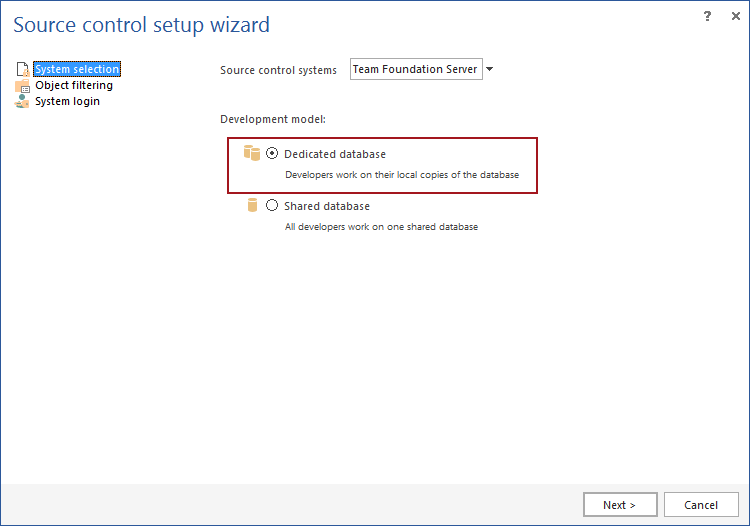This screenshot has height=526, width=750.
Task: Click the Shared database cylinder icon
Action: (x=253, y=206)
